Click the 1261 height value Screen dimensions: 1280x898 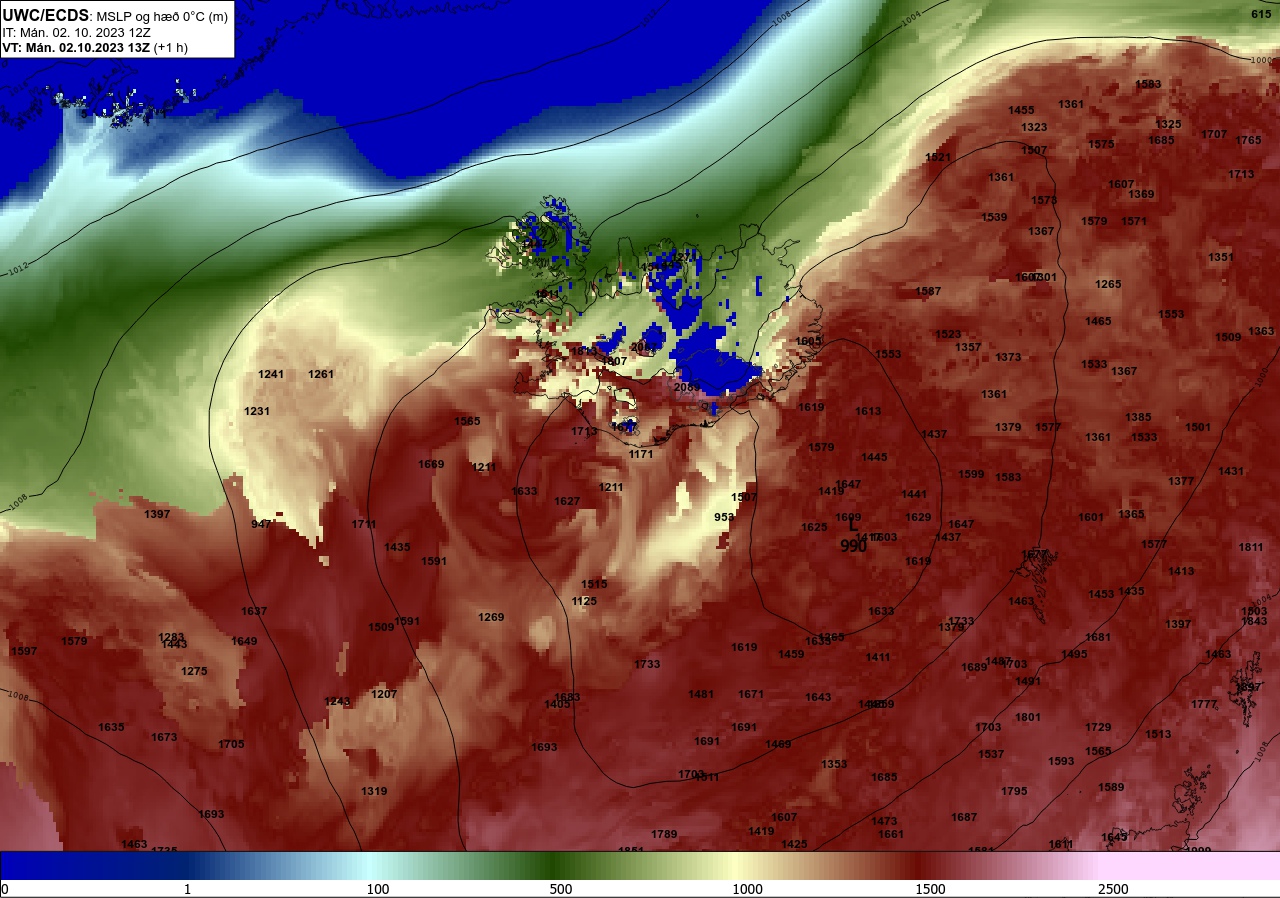pyautogui.click(x=321, y=374)
